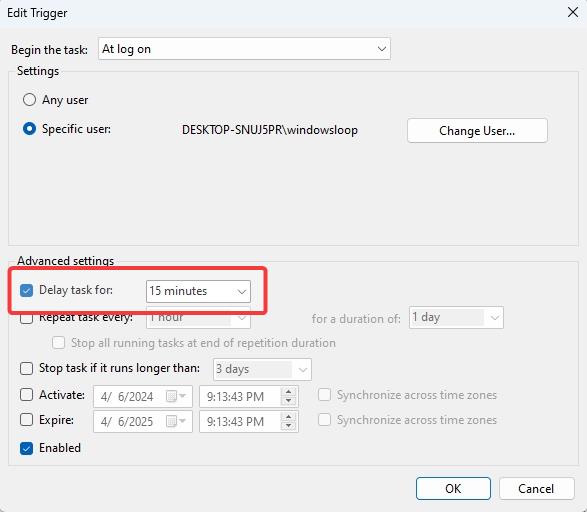Tick the Expire checkbox
This screenshot has height=512, width=587.
[27, 420]
